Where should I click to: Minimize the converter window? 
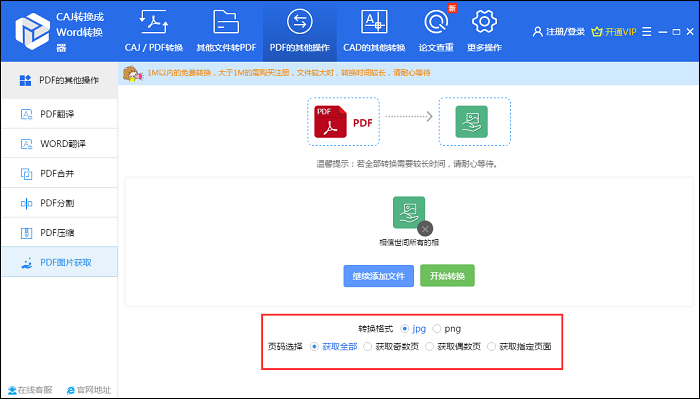[x=663, y=32]
